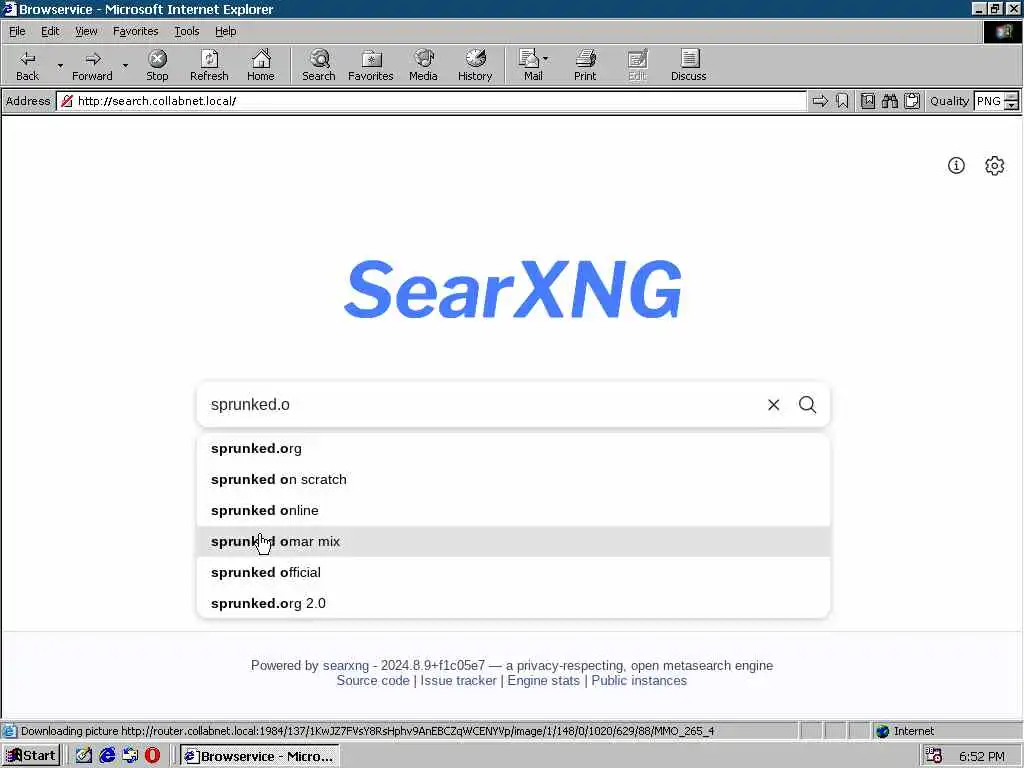Viewport: 1024px width, 768px height.
Task: Open the Issue tracker link
Action: pyautogui.click(x=458, y=680)
